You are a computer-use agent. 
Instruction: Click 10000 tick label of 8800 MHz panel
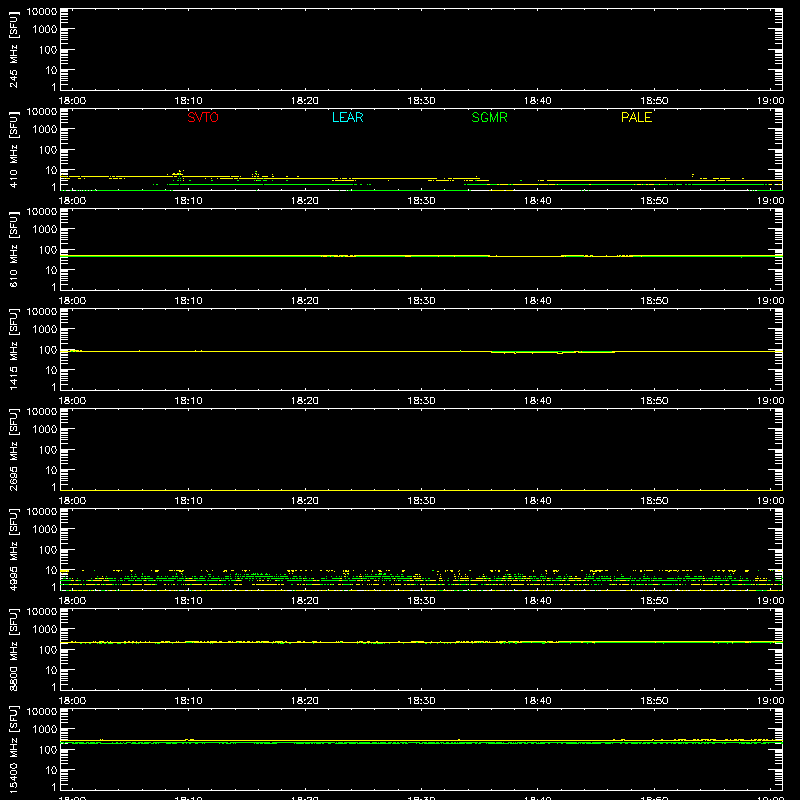pyautogui.click(x=42, y=612)
